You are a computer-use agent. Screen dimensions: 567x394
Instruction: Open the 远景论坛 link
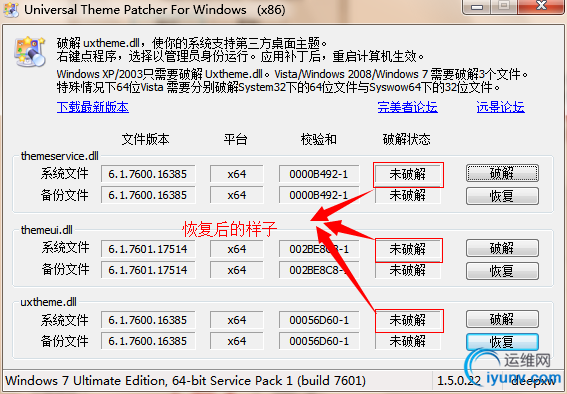[500, 107]
